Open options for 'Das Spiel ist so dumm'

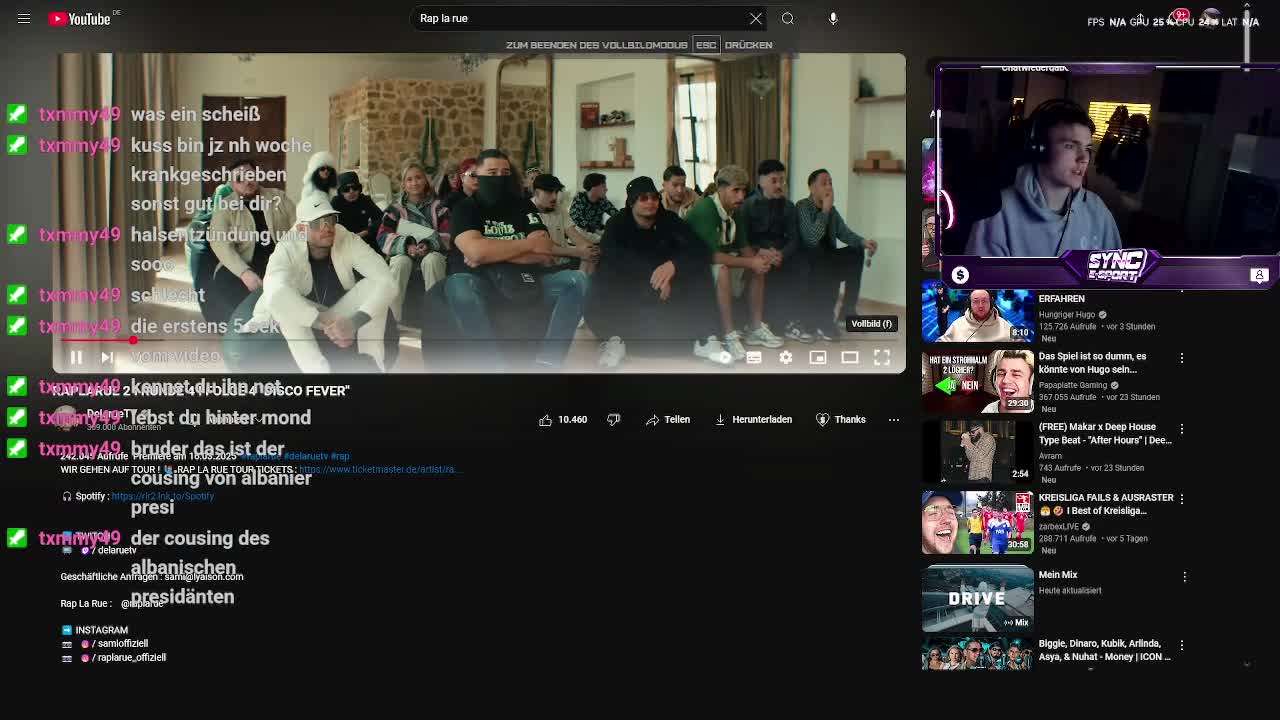point(1182,358)
